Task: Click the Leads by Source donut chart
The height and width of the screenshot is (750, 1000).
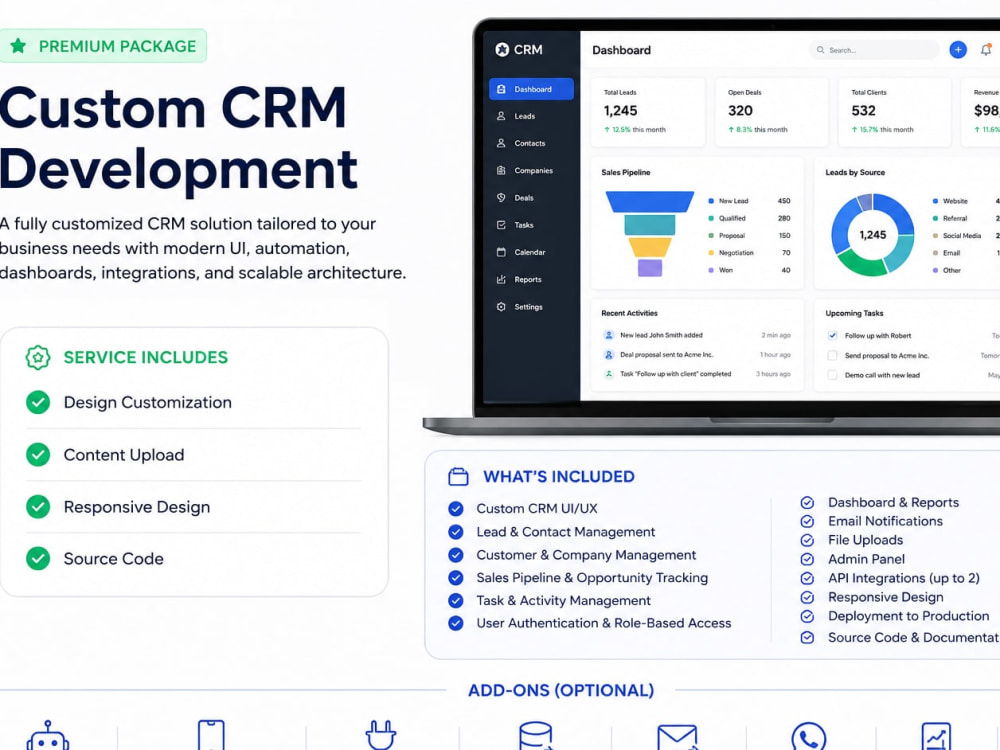Action: [872, 235]
